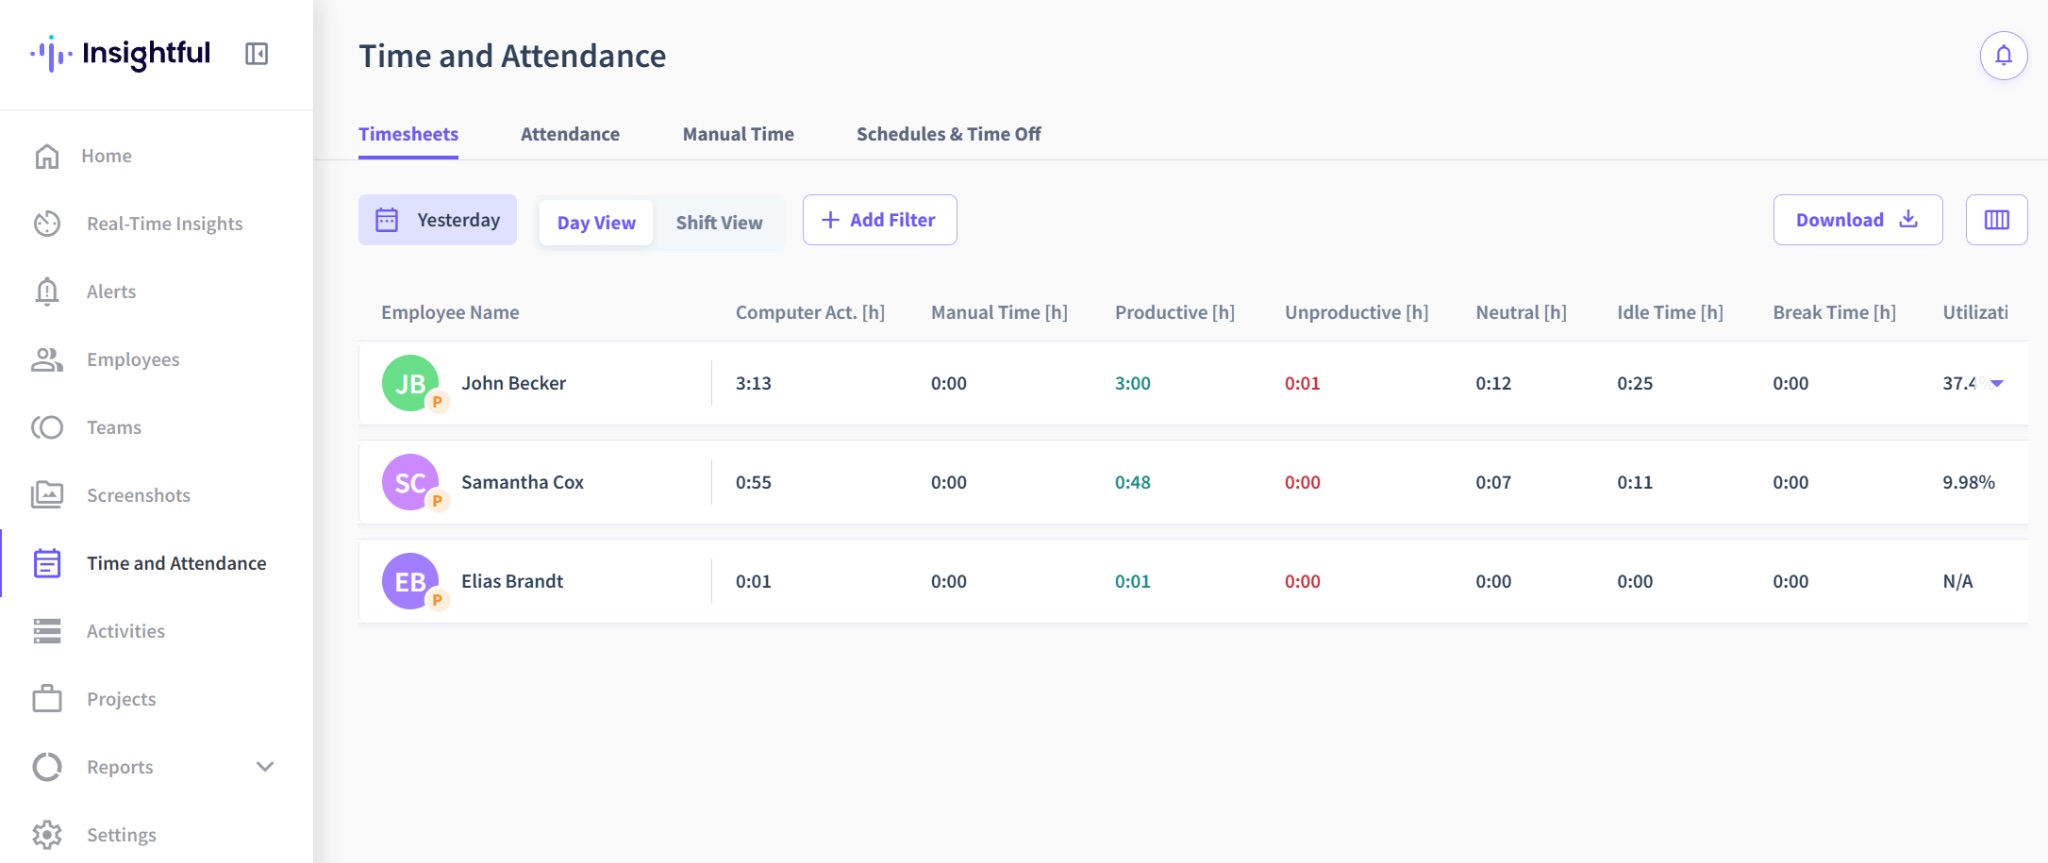Click the Add Filter button
The height and width of the screenshot is (863, 2048).
[880, 220]
